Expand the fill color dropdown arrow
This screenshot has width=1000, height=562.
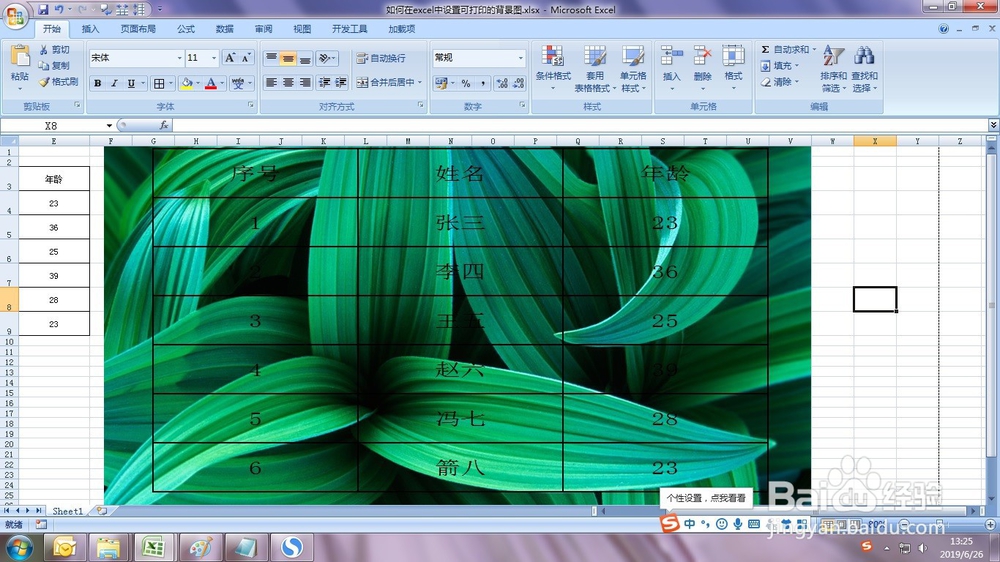click(x=198, y=83)
